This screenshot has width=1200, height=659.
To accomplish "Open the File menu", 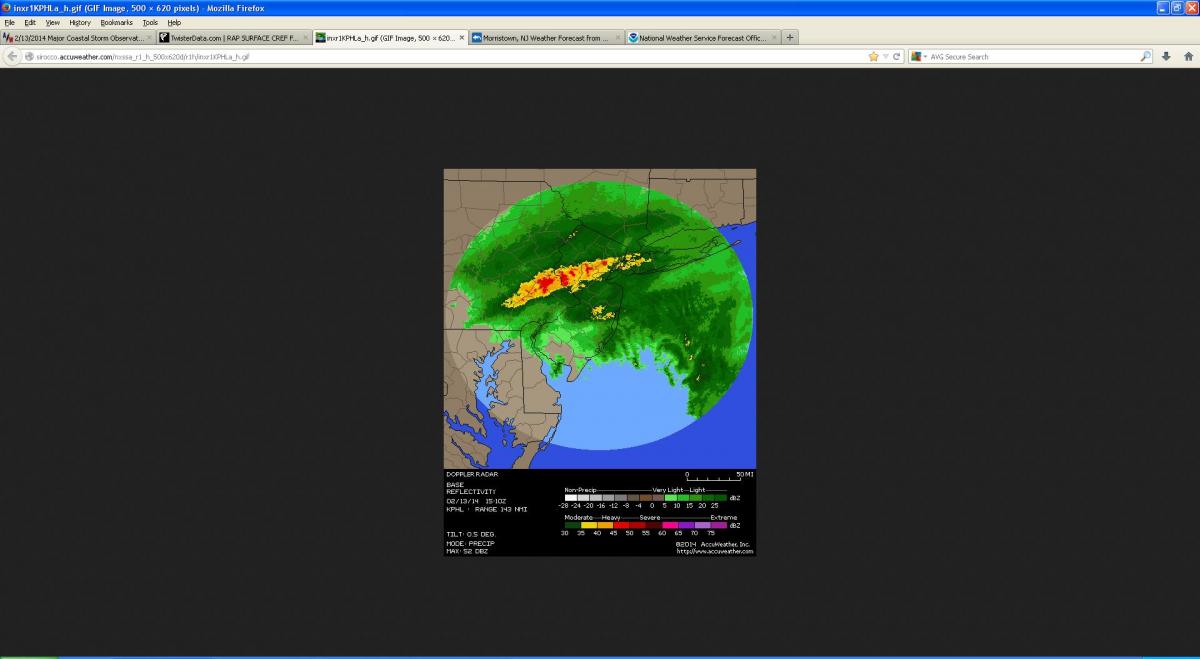I will (10, 22).
